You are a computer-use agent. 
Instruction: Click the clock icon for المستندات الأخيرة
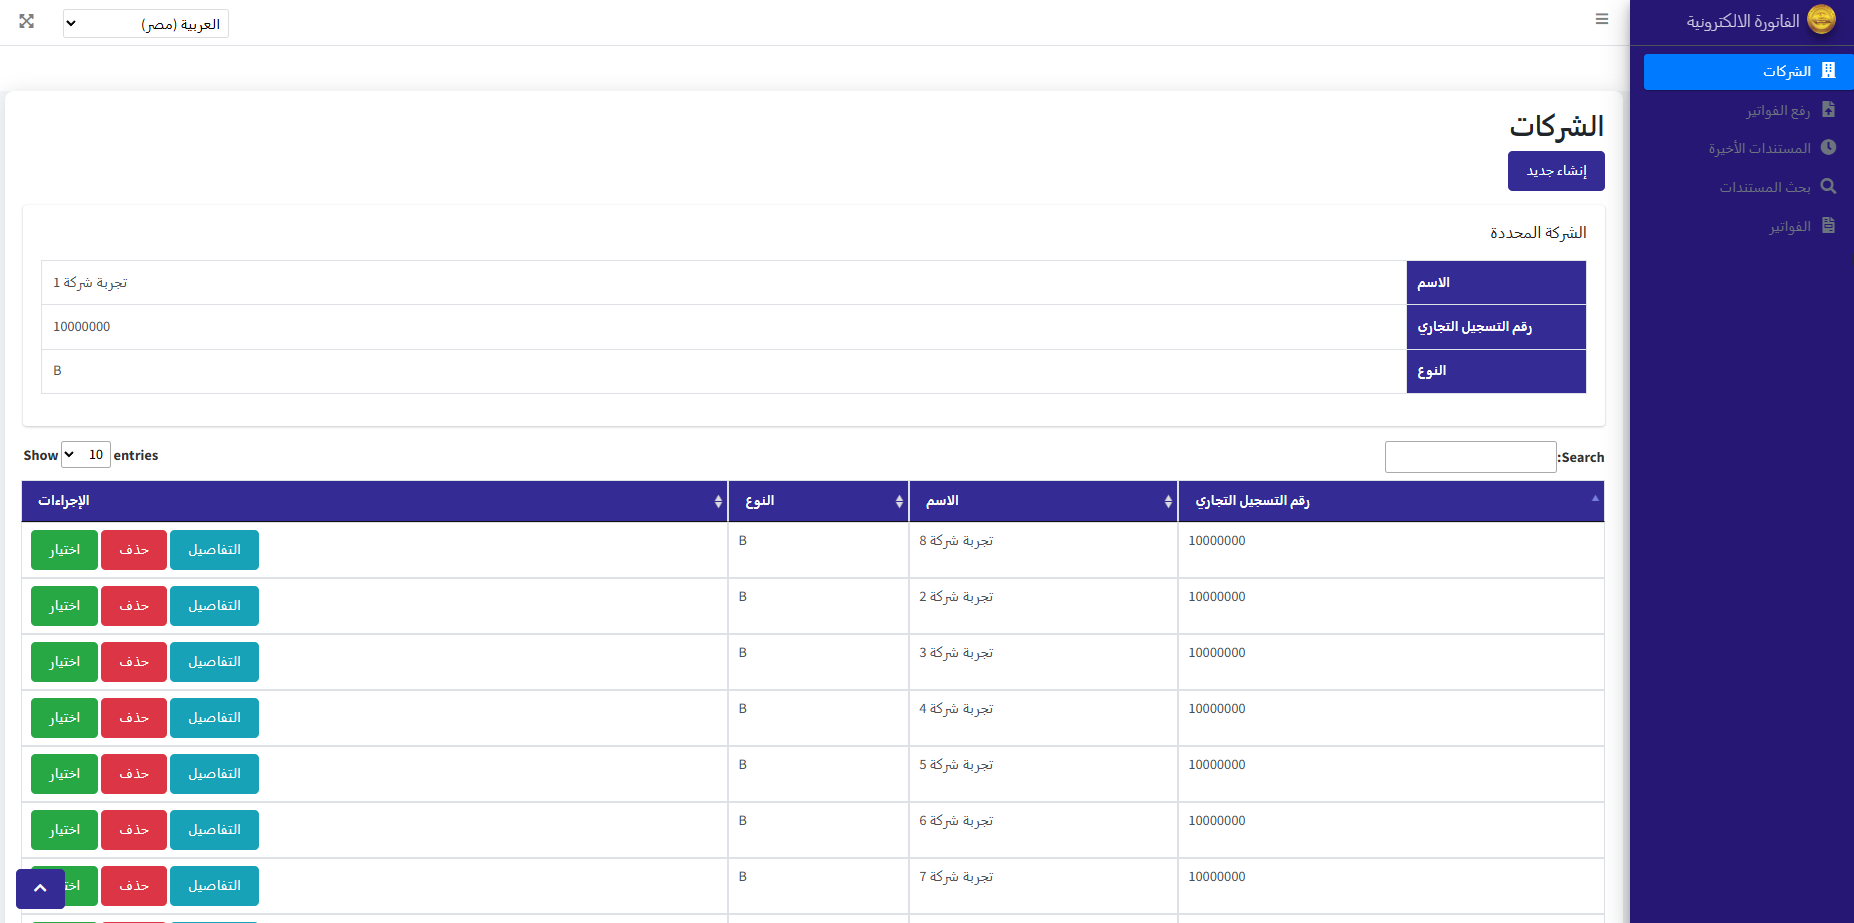click(1829, 147)
